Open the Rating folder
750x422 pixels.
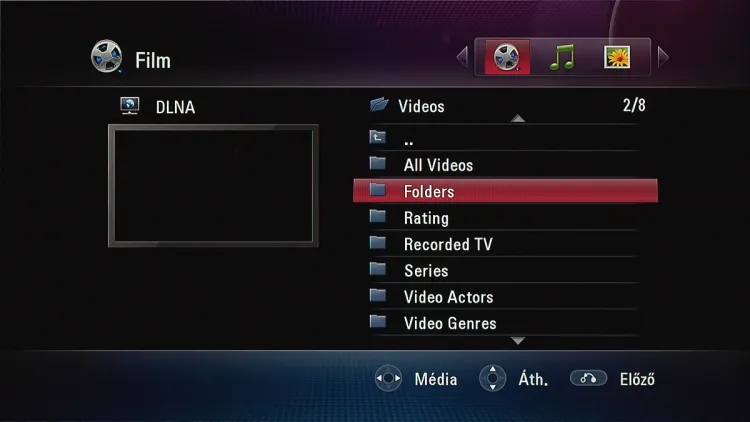tap(505, 218)
